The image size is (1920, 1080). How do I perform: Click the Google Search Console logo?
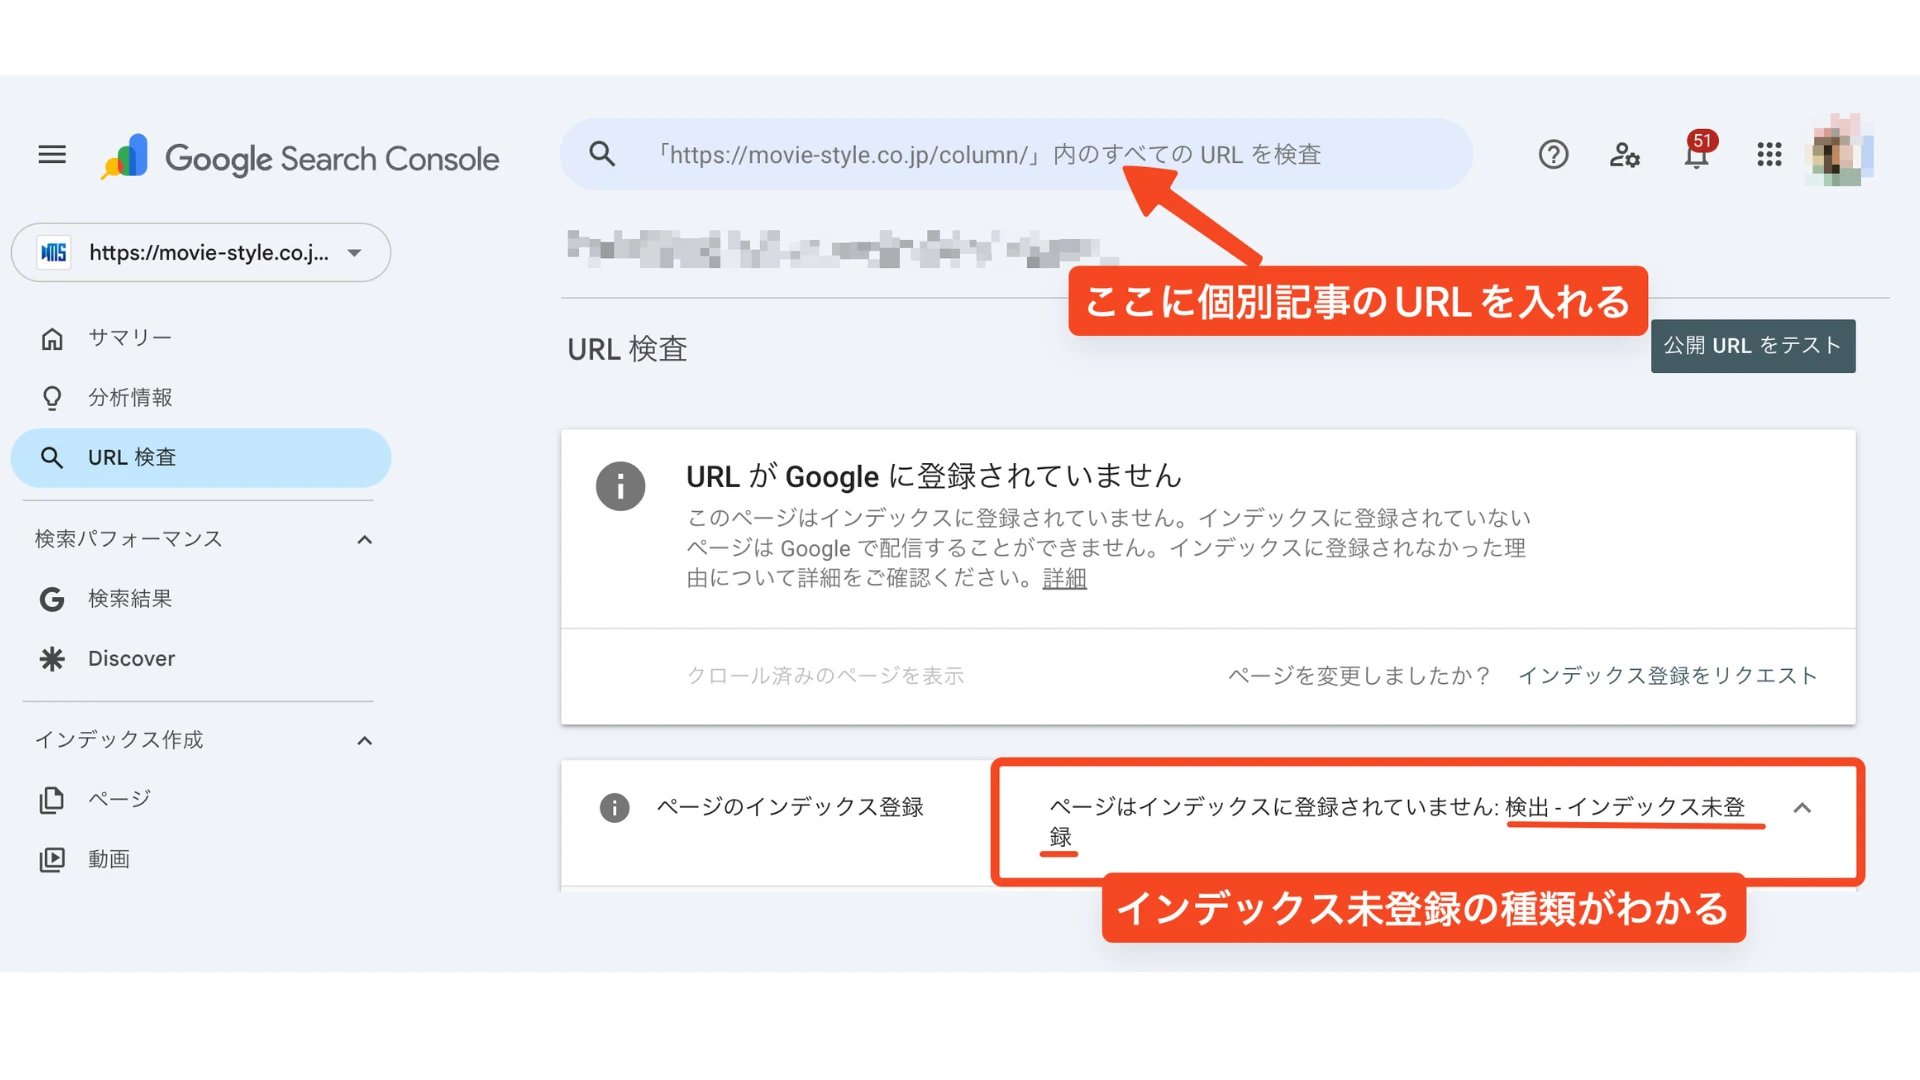pos(300,157)
